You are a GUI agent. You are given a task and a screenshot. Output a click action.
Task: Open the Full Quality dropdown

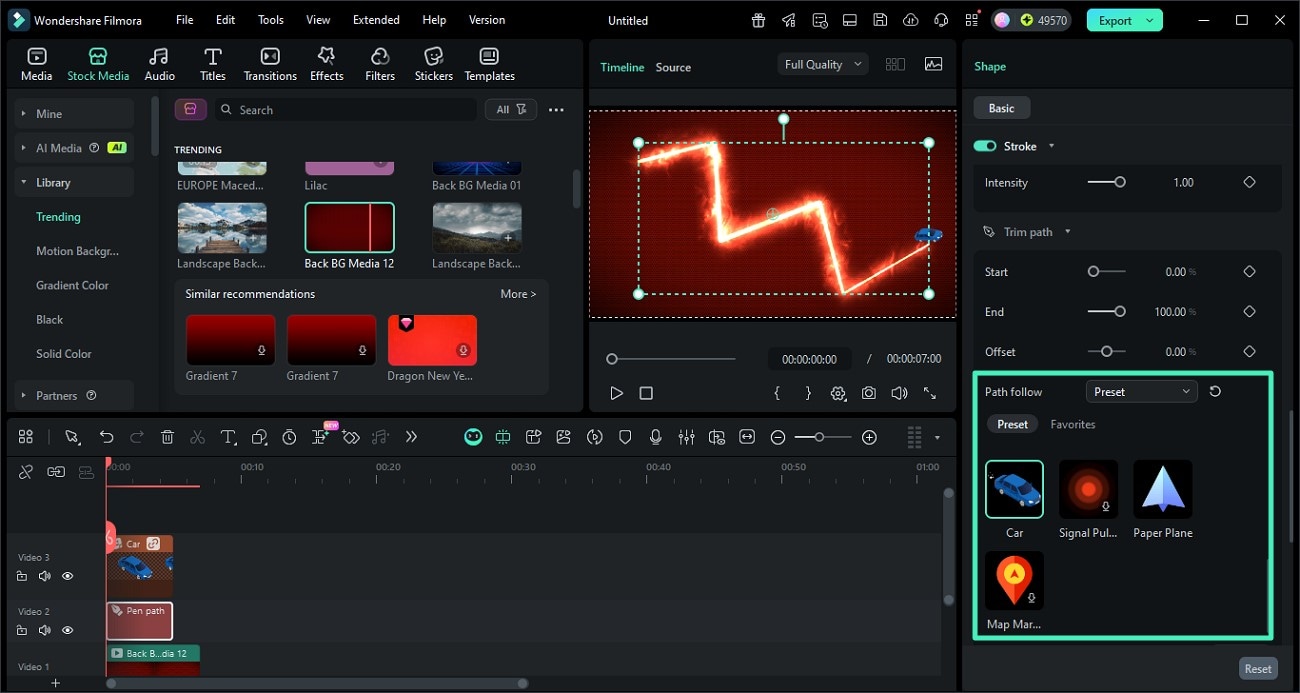pyautogui.click(x=822, y=64)
